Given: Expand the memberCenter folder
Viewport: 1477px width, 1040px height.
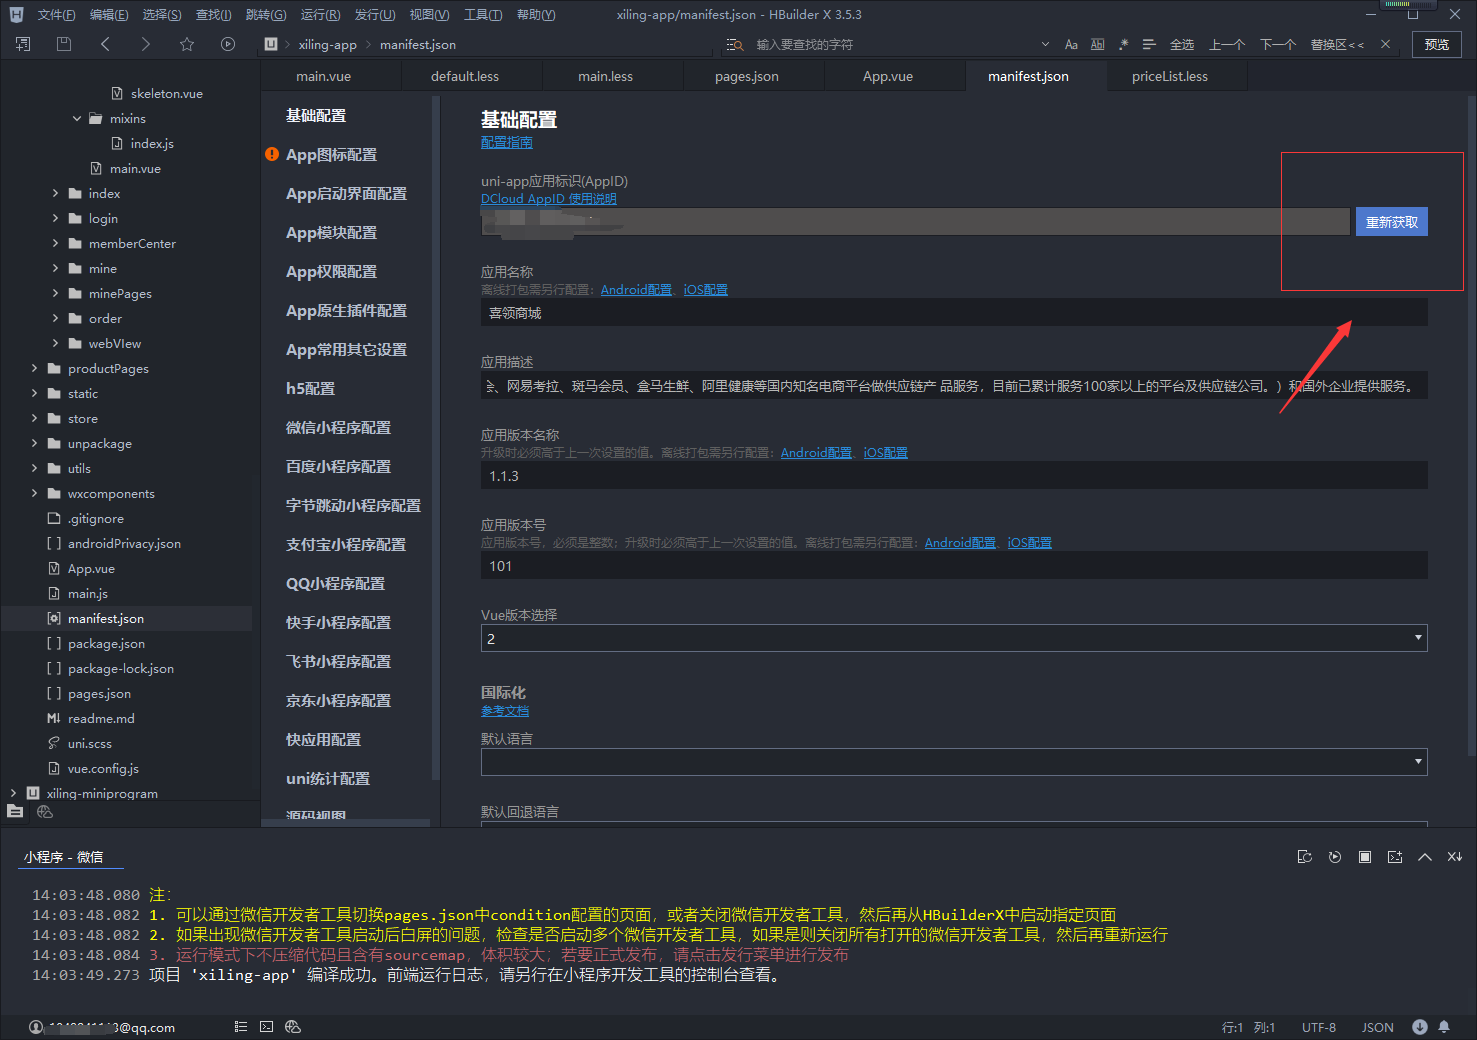Looking at the screenshot, I should tap(55, 244).
